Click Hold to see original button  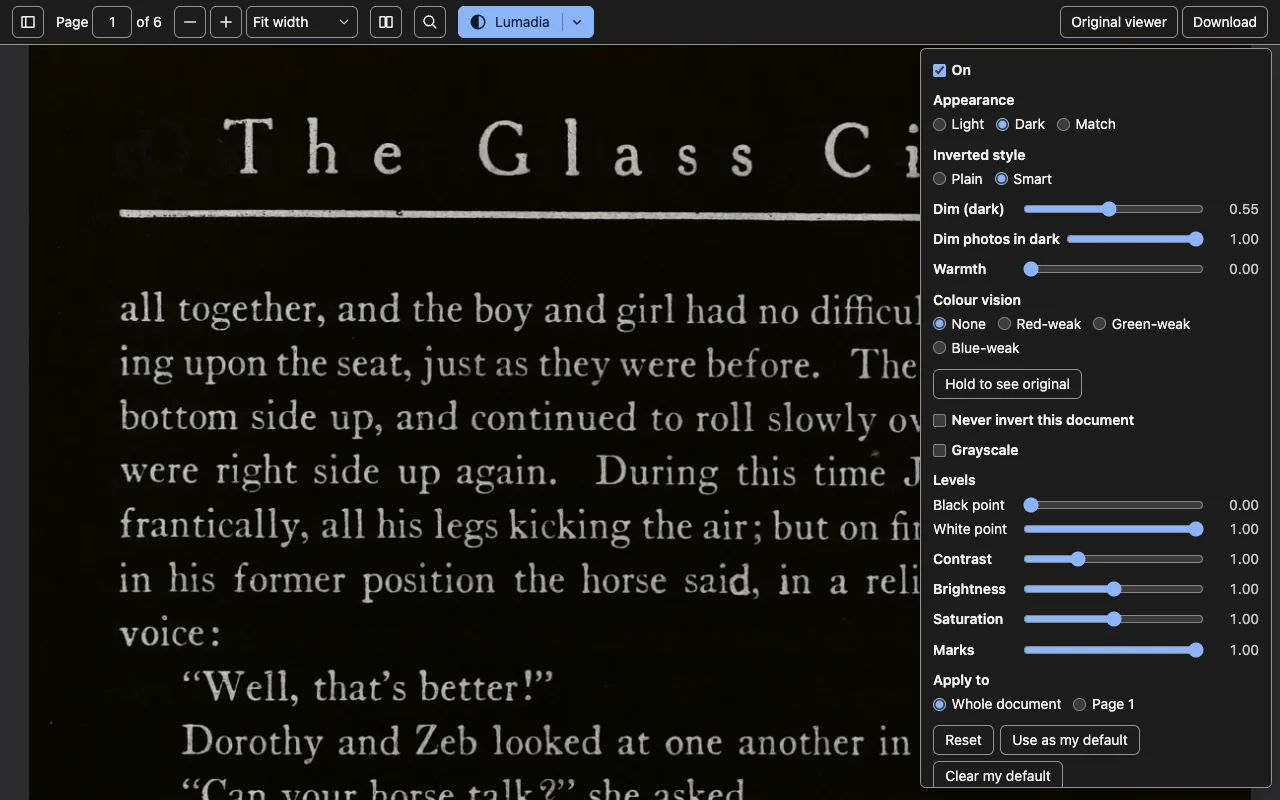[1007, 384]
